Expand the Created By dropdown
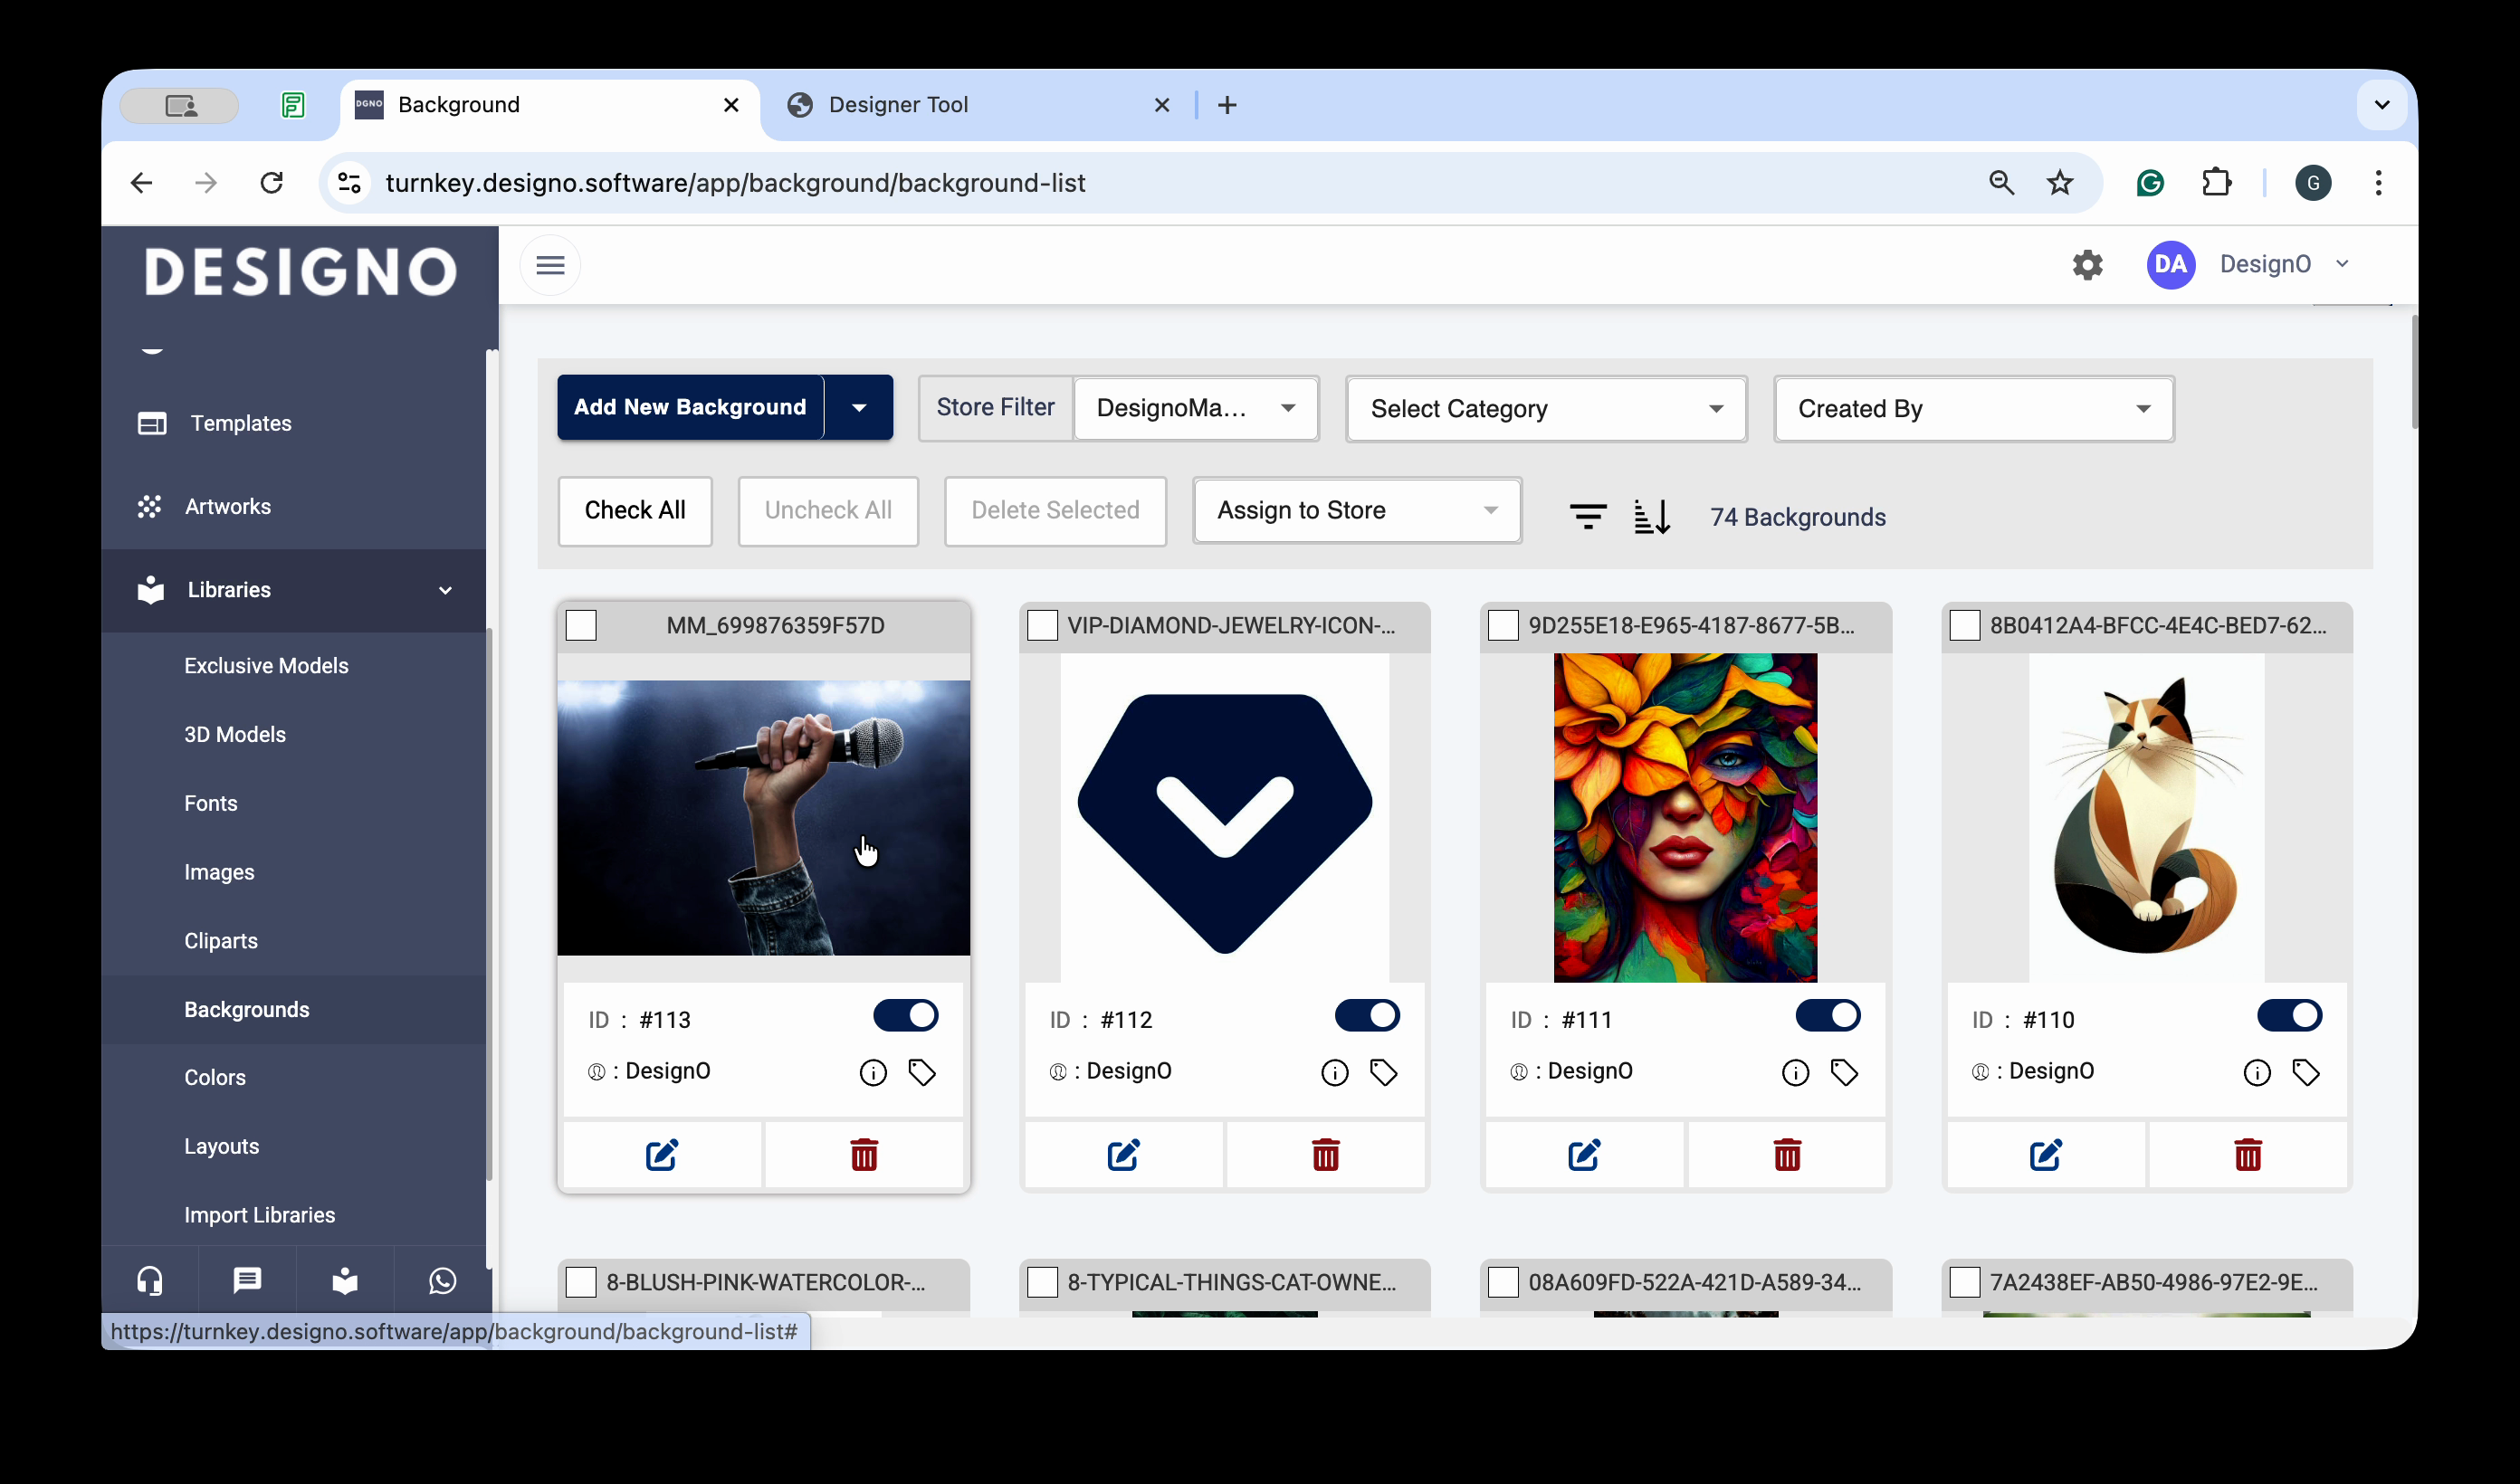The image size is (2520, 1484). click(1972, 409)
